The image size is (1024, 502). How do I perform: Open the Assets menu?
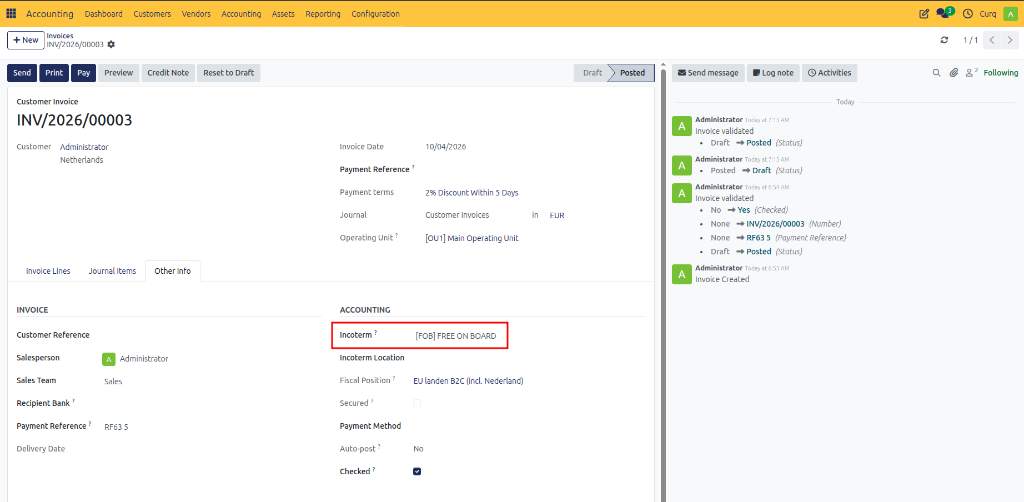(283, 14)
